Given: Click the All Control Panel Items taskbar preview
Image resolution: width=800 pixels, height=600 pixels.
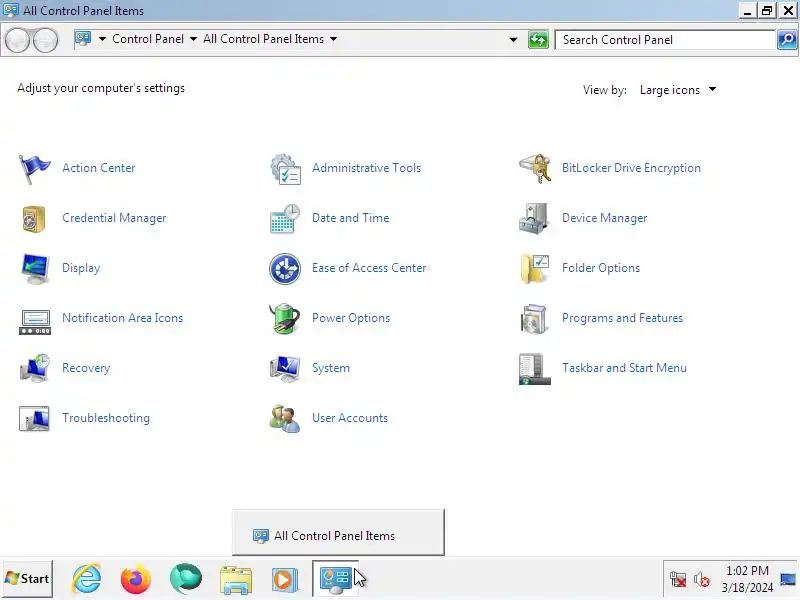Looking at the screenshot, I should tap(338, 533).
